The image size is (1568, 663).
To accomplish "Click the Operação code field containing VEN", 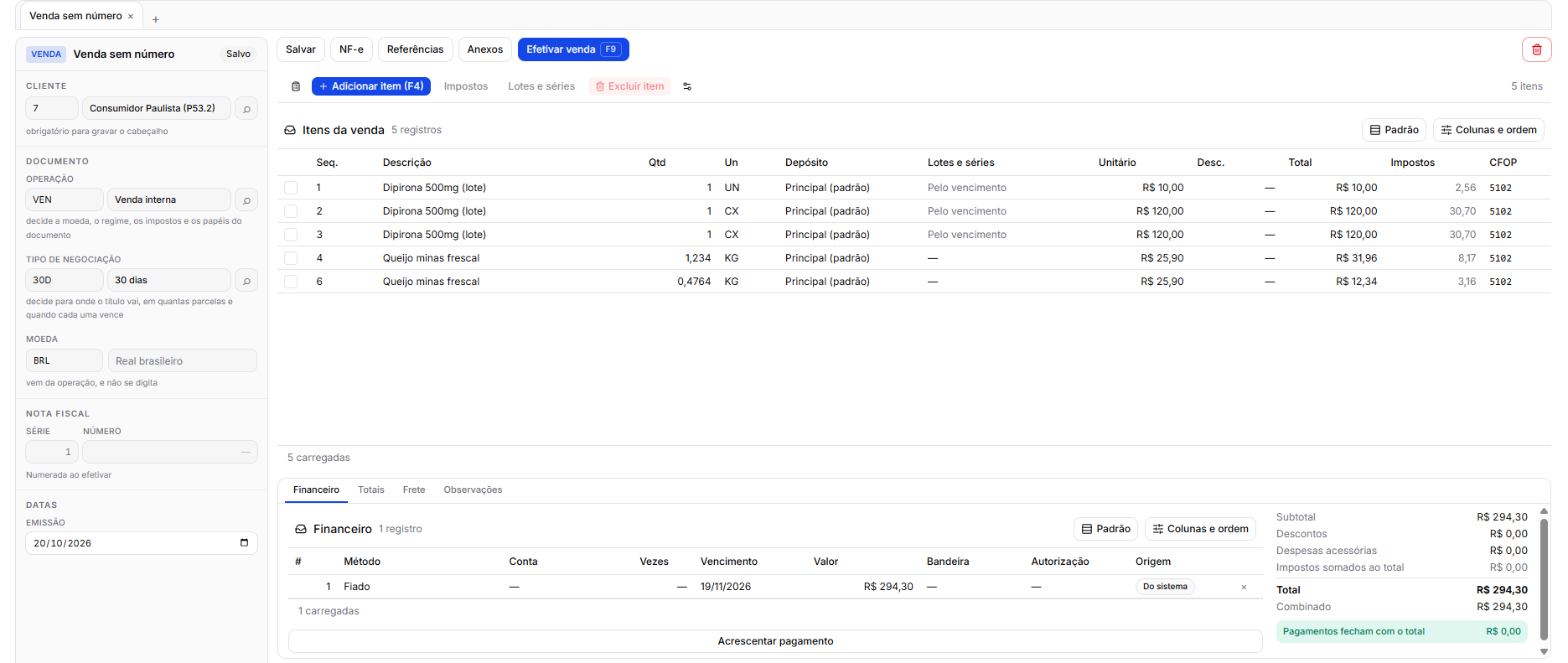I will pos(64,200).
